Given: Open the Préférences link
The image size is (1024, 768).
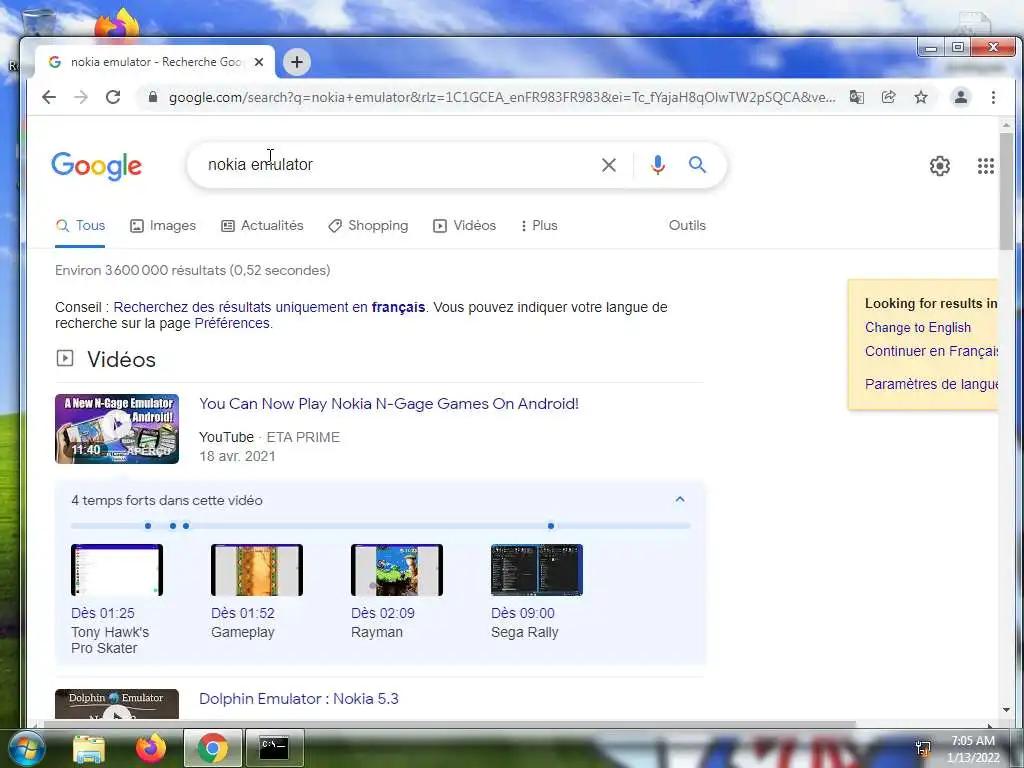Looking at the screenshot, I should coord(232,323).
